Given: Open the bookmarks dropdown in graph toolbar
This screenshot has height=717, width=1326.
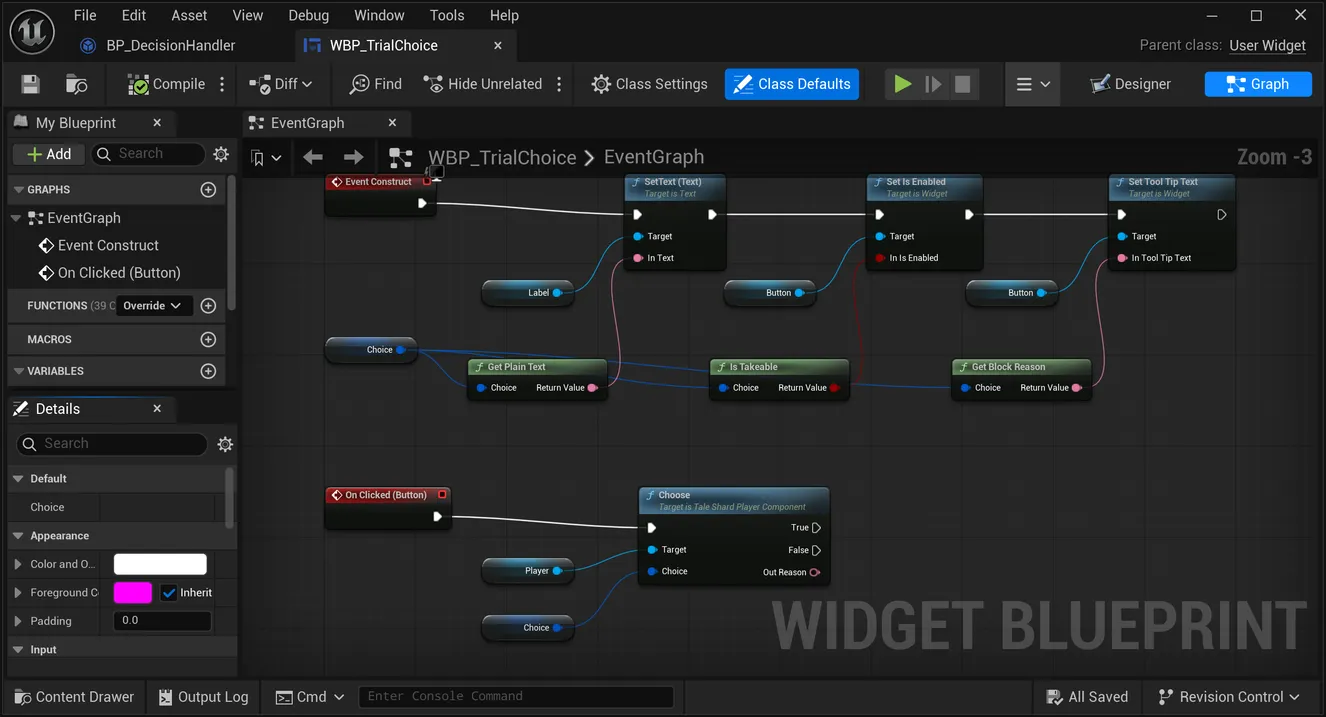Looking at the screenshot, I should point(266,158).
